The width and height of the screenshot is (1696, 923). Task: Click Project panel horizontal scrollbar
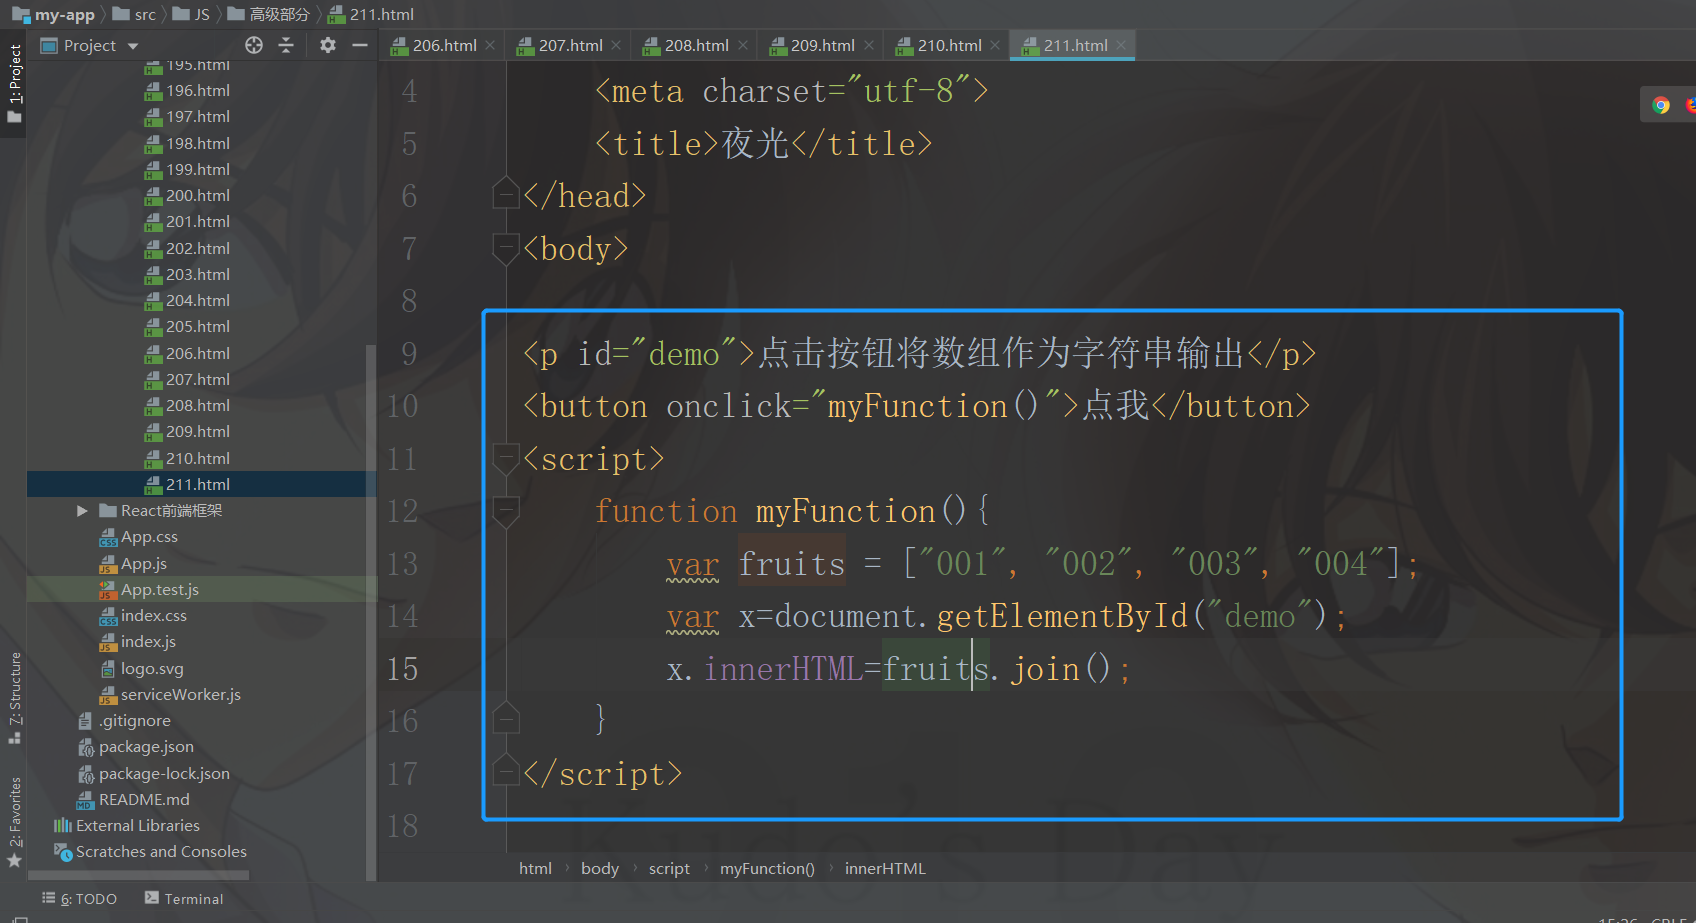[138, 875]
